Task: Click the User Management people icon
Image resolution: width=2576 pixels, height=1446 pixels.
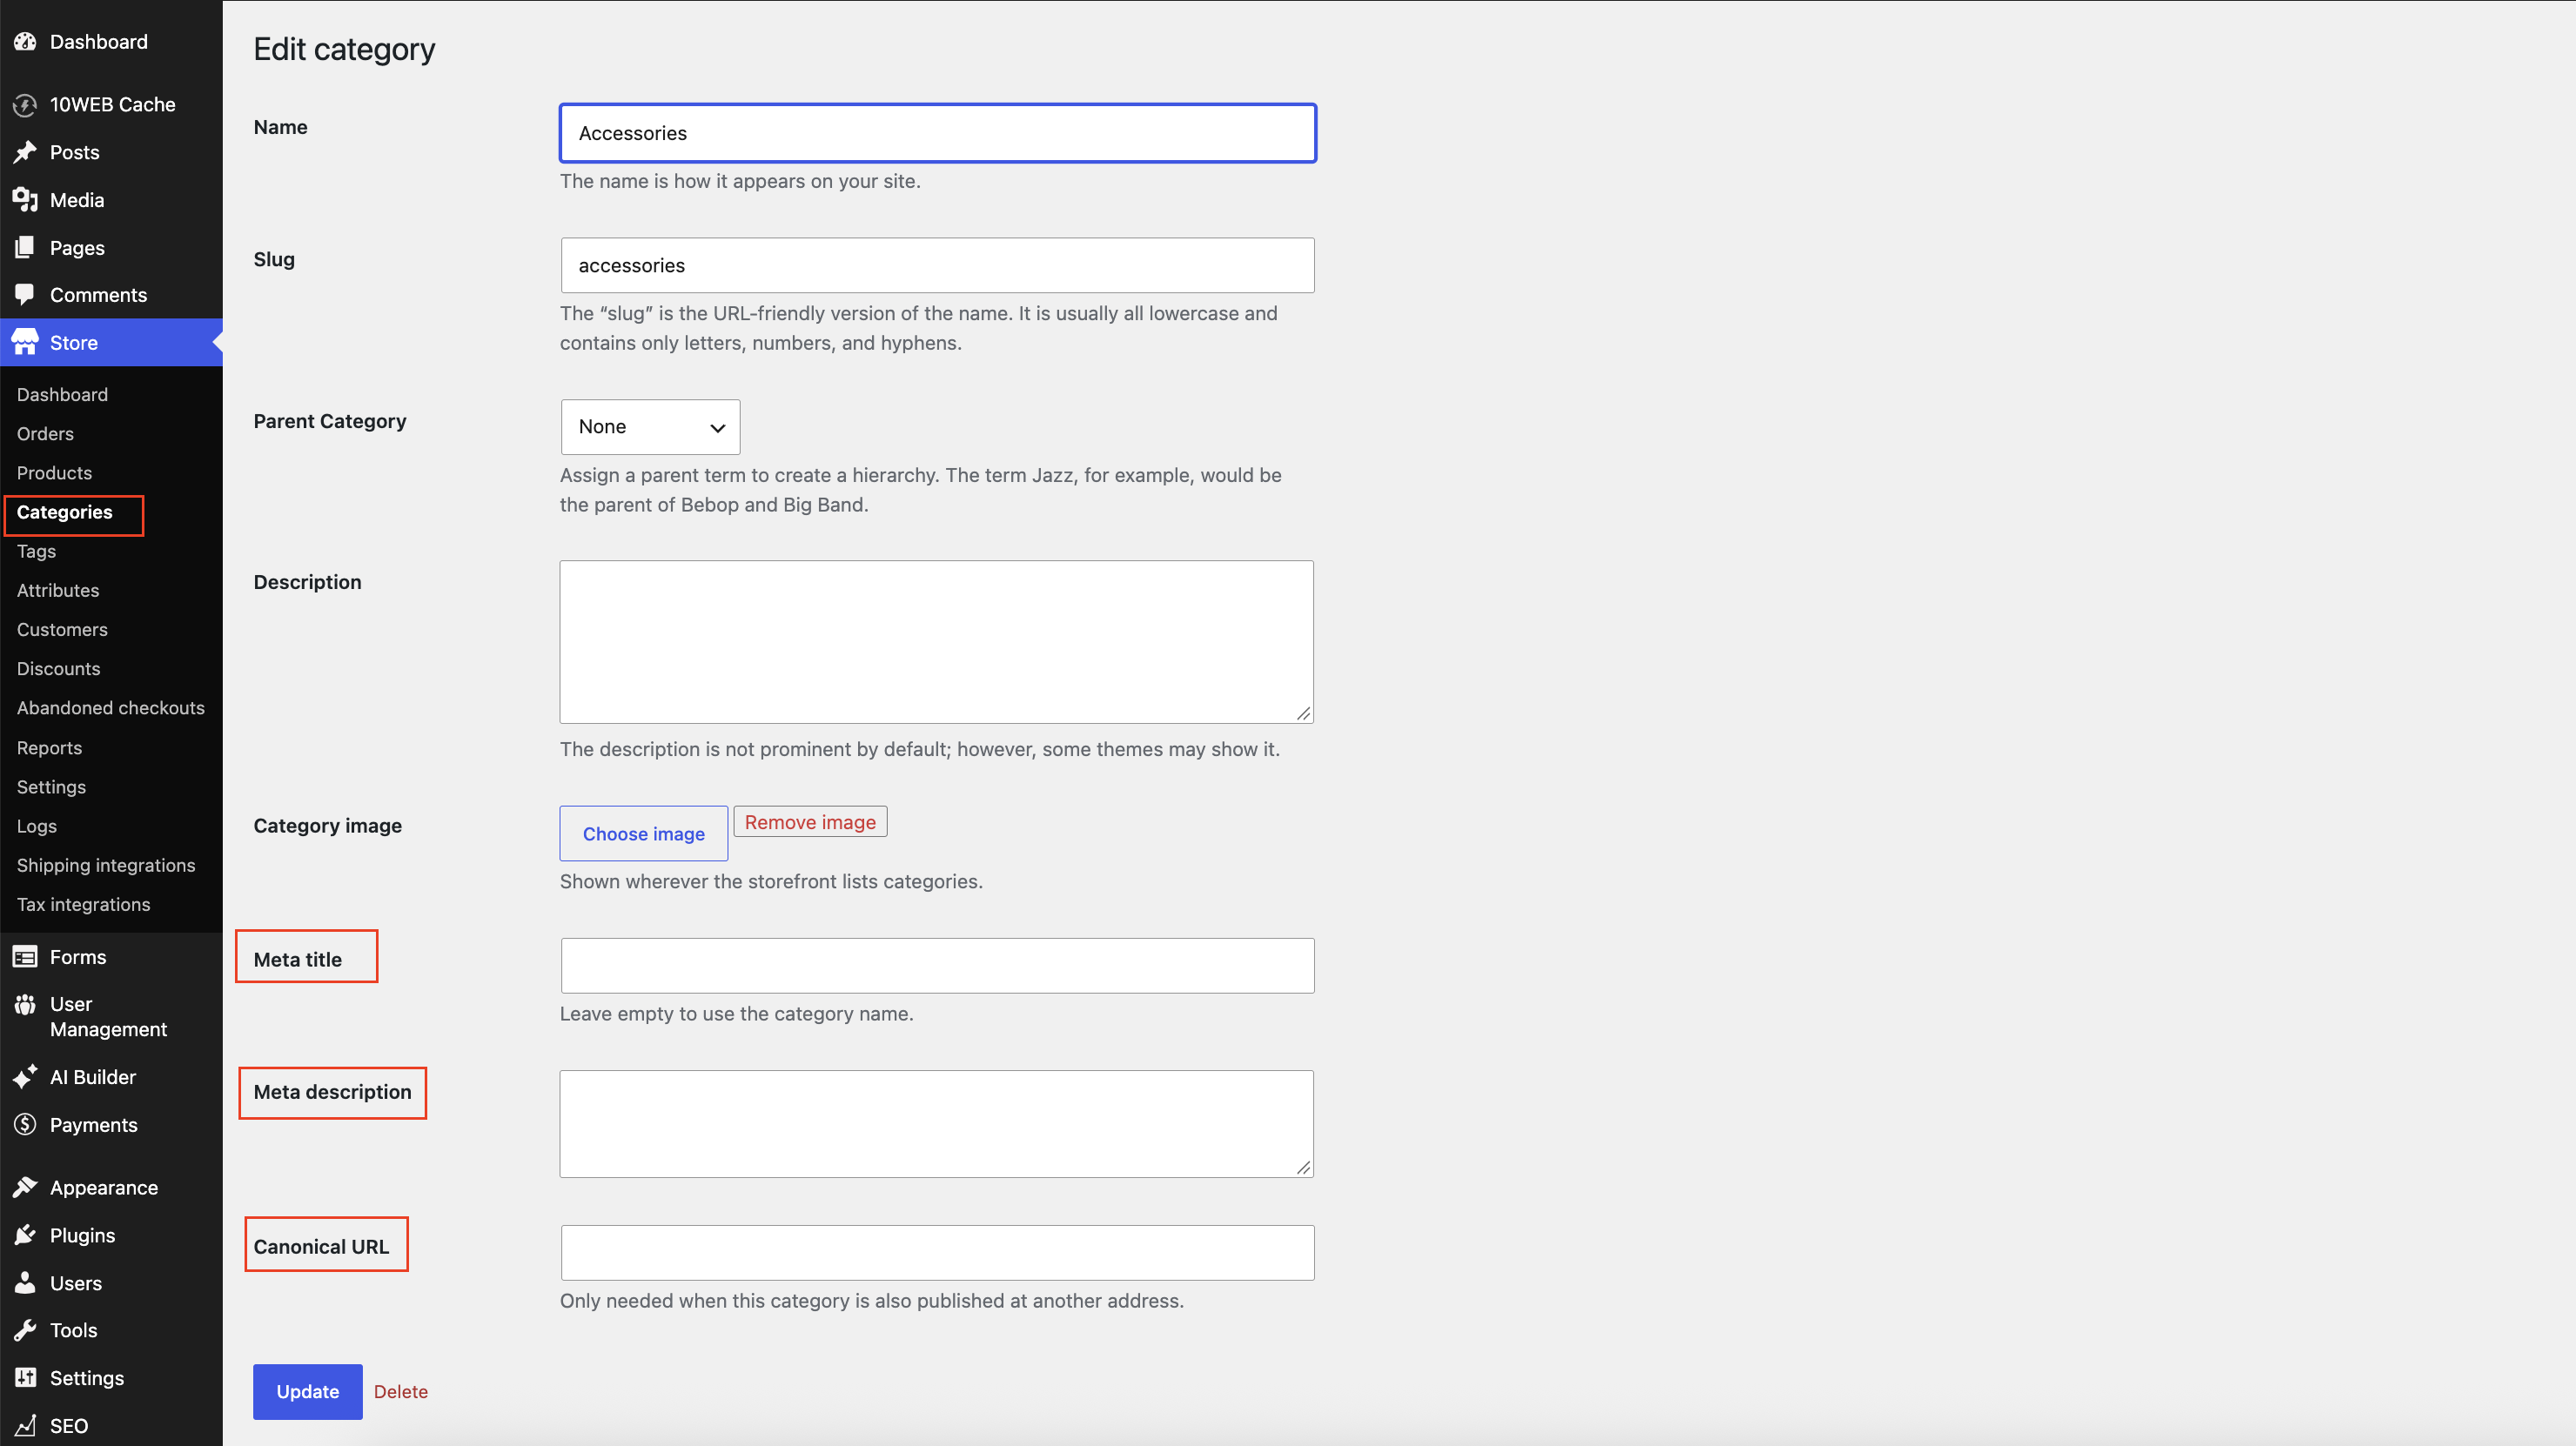Action: 25,1004
